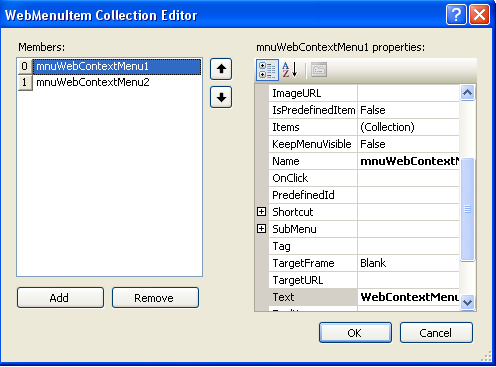Image resolution: width=496 pixels, height=367 pixels.
Task: Click the ImageURL empty value field
Action: [x=409, y=93]
